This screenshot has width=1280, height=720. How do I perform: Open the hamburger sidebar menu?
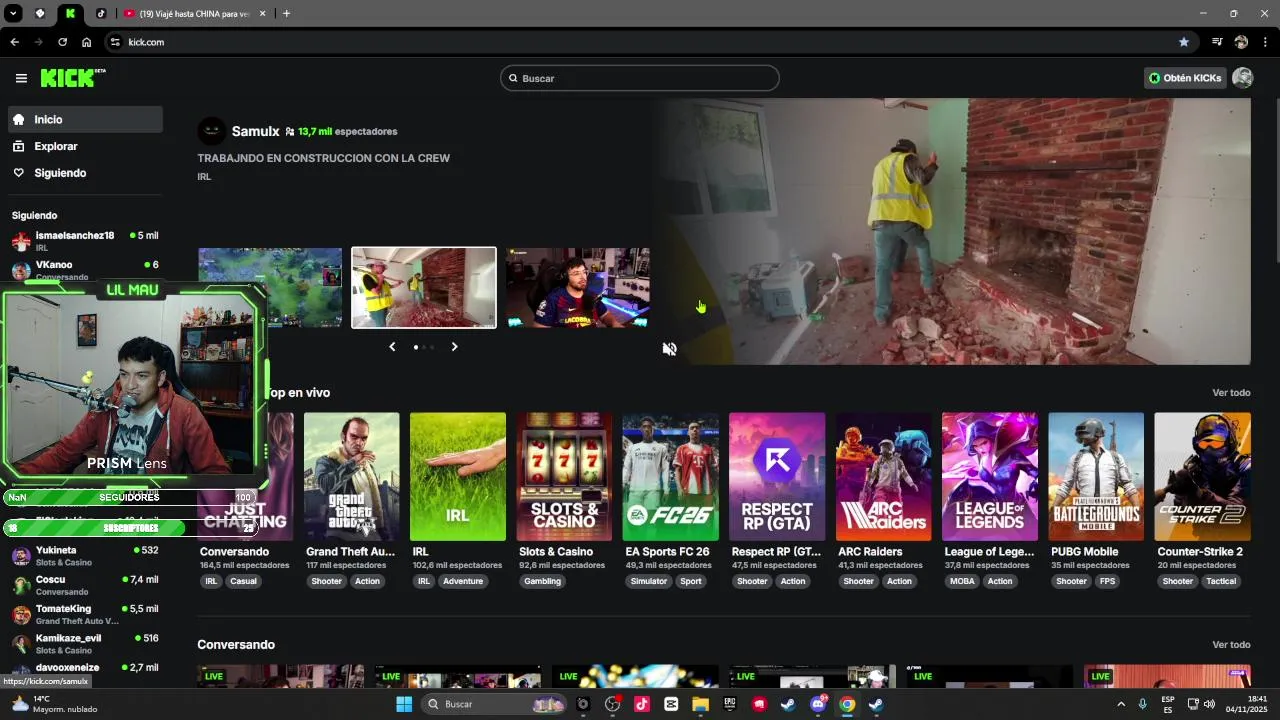(21, 78)
